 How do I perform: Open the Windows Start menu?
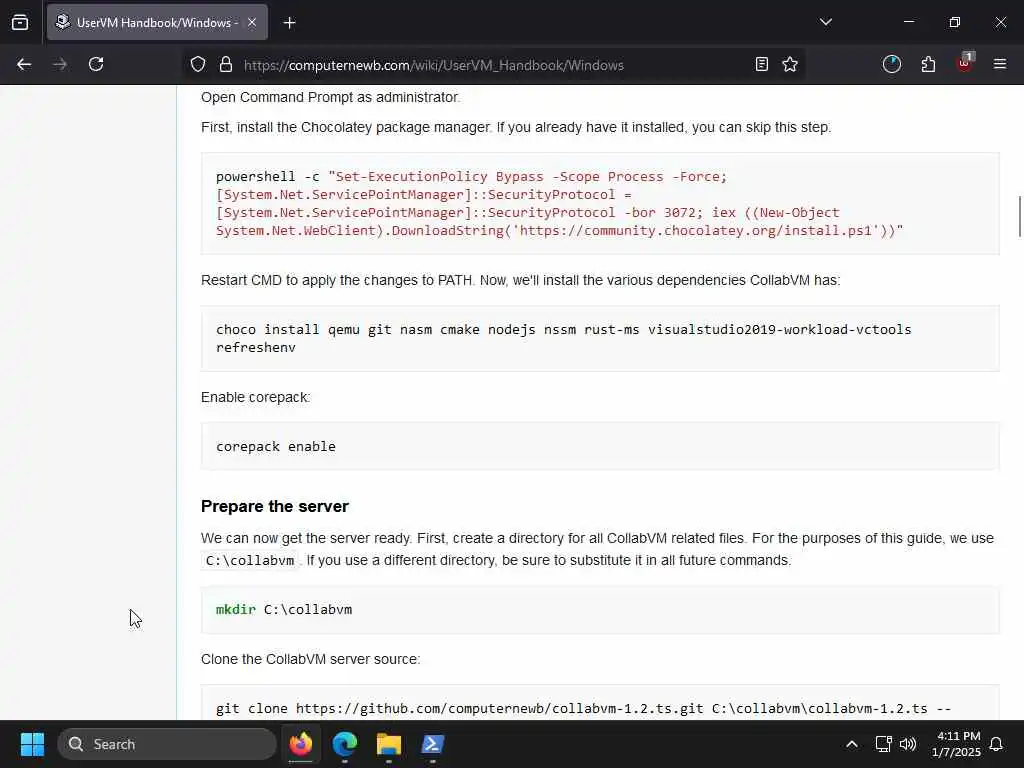[33, 744]
